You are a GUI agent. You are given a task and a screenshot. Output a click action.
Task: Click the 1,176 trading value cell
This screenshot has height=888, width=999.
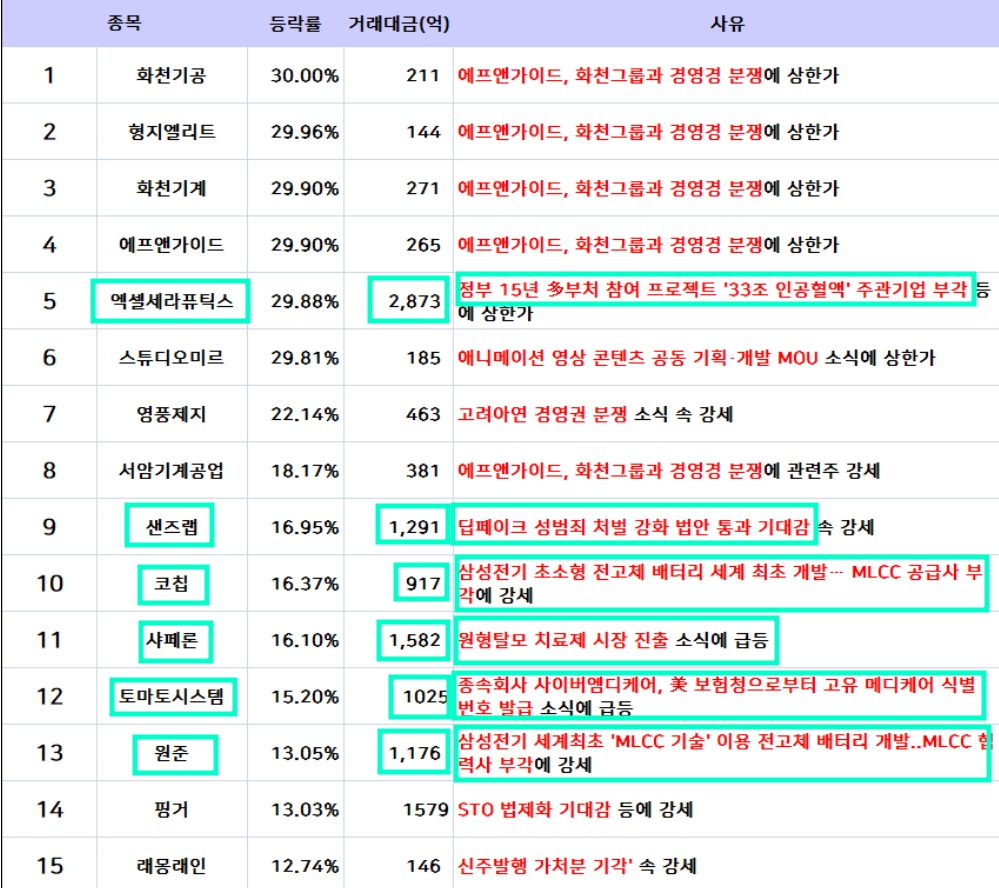click(x=414, y=752)
